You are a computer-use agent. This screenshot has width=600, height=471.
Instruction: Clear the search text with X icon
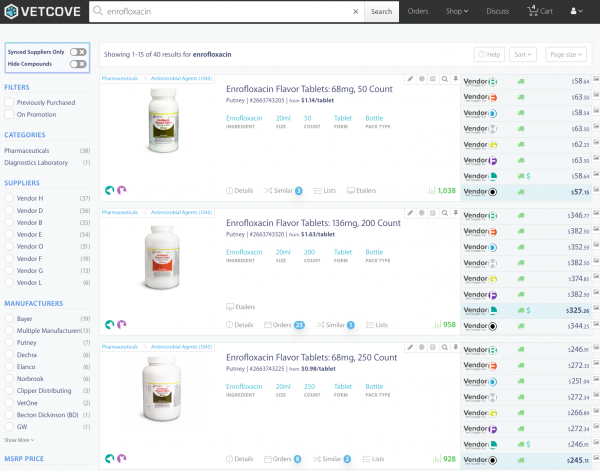coord(354,12)
